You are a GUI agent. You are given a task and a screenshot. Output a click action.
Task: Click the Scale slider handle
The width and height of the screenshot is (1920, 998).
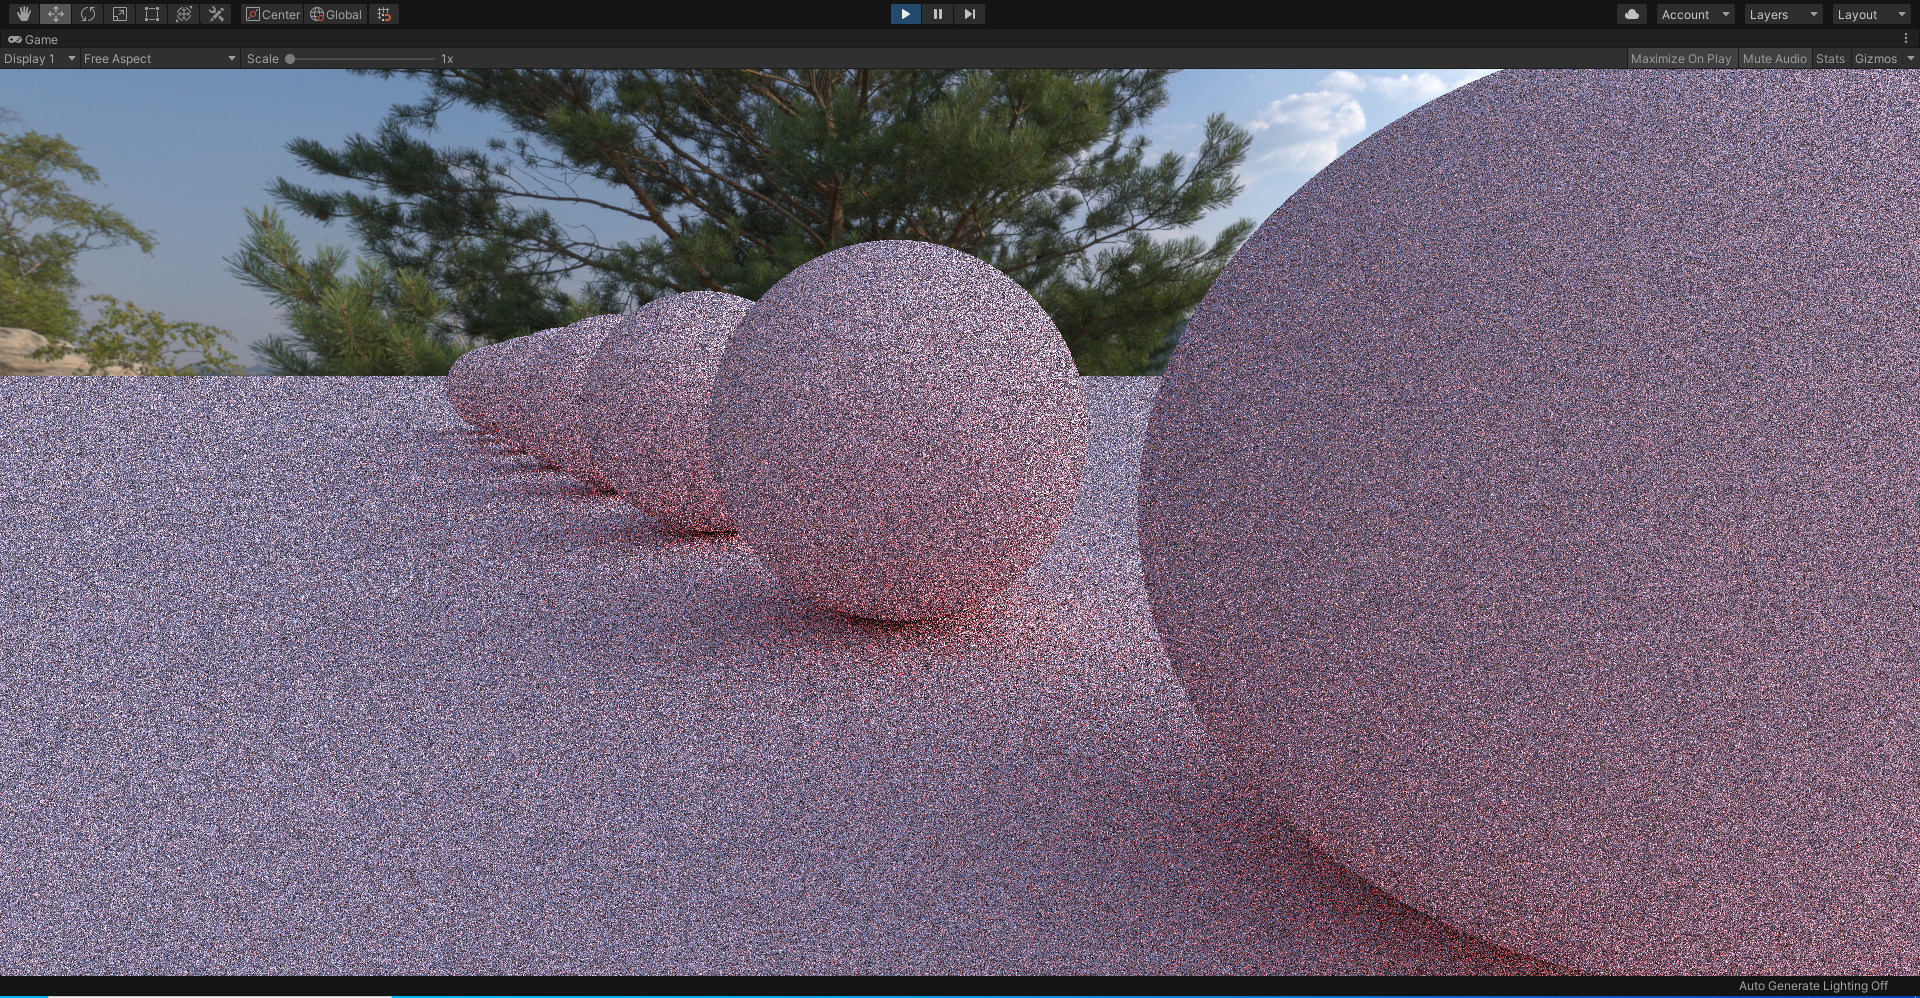coord(290,59)
